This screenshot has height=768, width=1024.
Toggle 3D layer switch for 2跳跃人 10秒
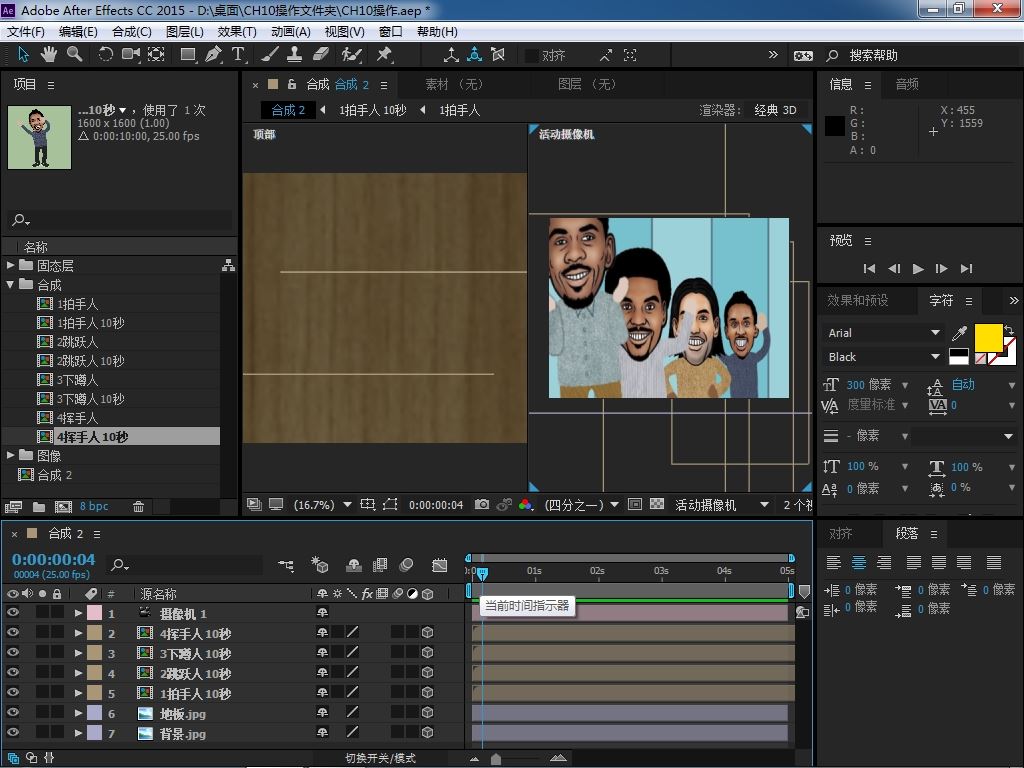coord(427,673)
